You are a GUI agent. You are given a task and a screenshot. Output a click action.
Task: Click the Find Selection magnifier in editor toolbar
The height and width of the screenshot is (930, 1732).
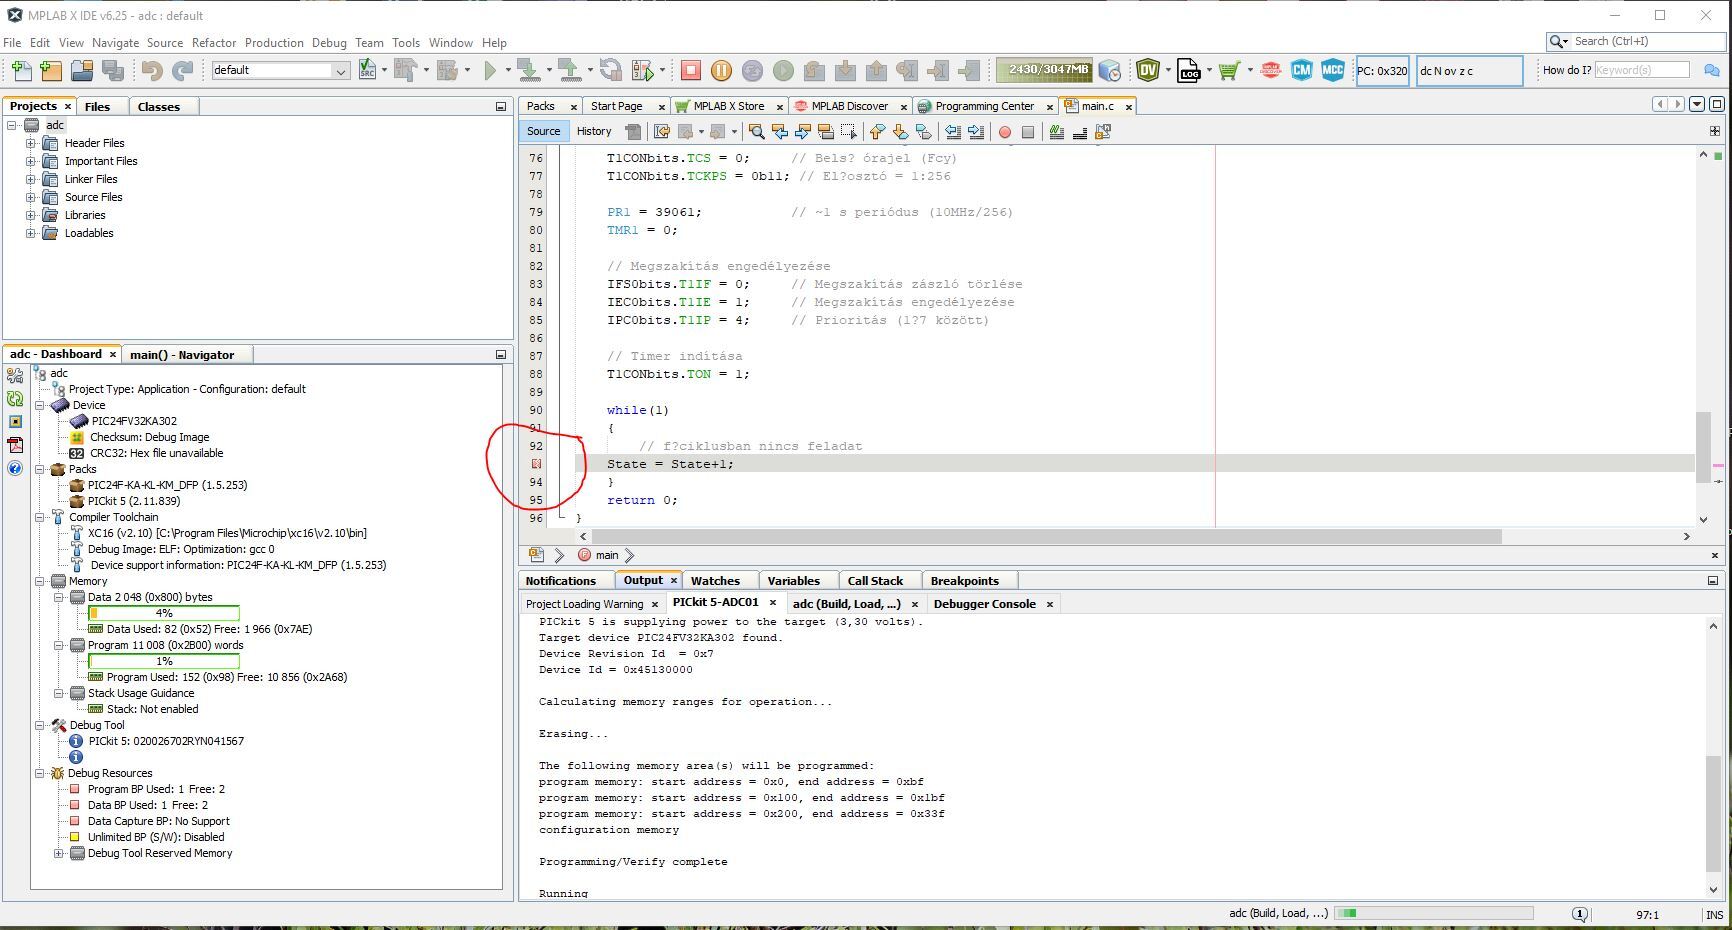pos(756,132)
